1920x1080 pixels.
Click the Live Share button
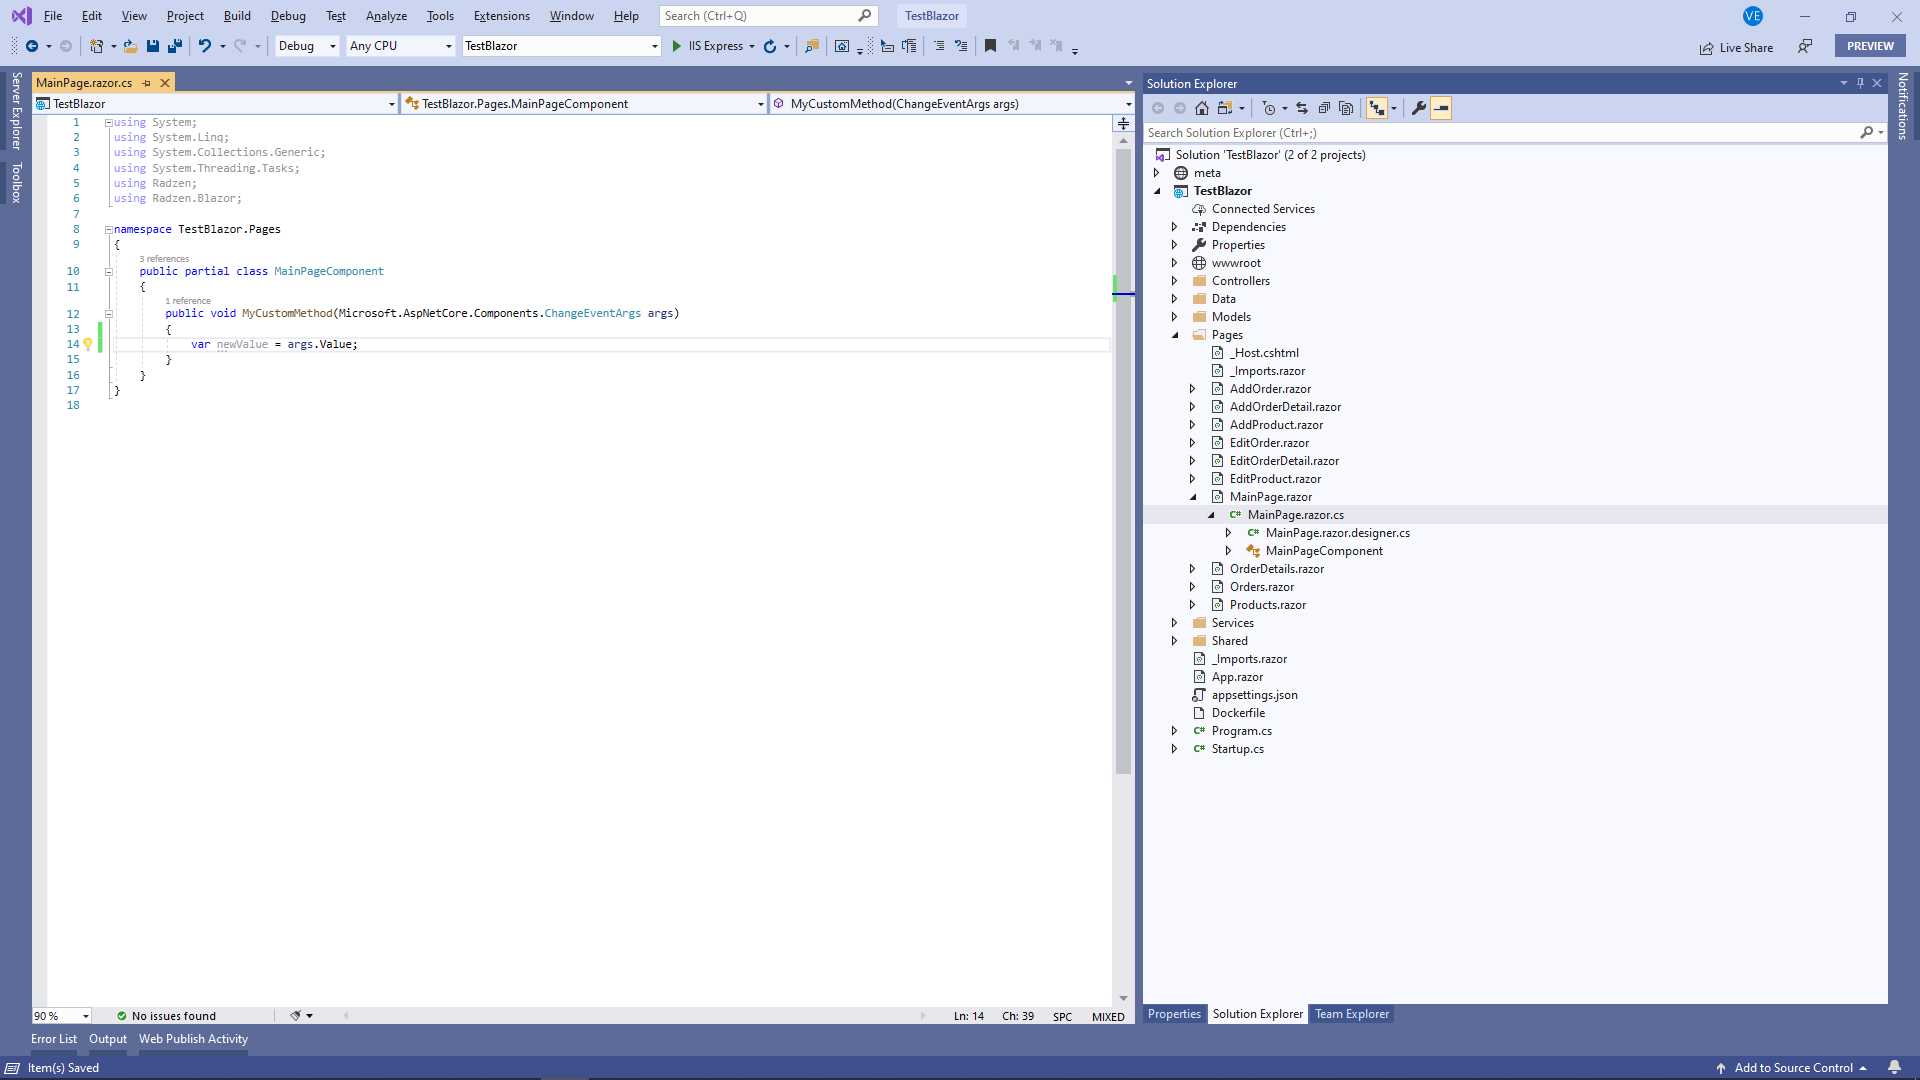pyautogui.click(x=1736, y=47)
